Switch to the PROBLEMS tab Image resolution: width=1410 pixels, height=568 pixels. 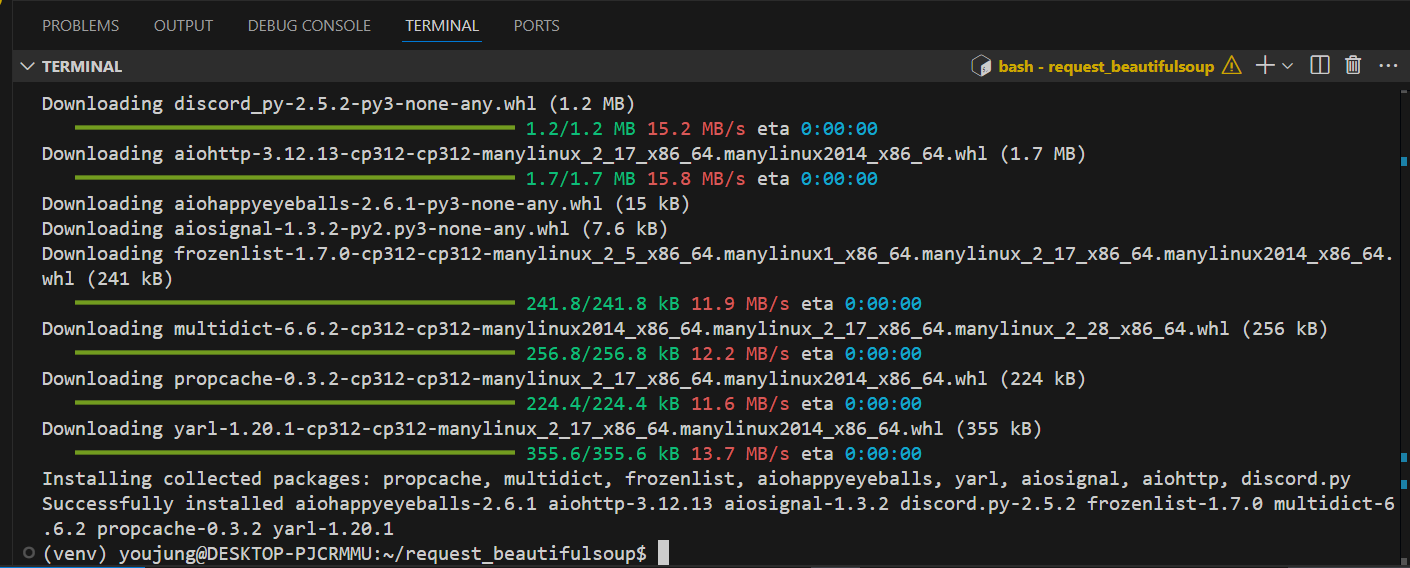tap(80, 26)
